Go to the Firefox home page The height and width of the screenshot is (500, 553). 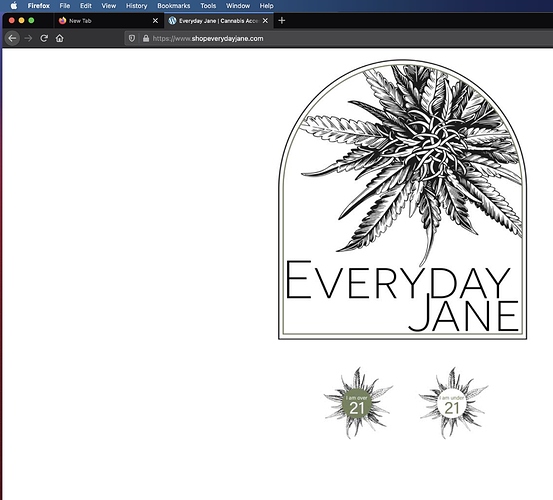[60, 38]
